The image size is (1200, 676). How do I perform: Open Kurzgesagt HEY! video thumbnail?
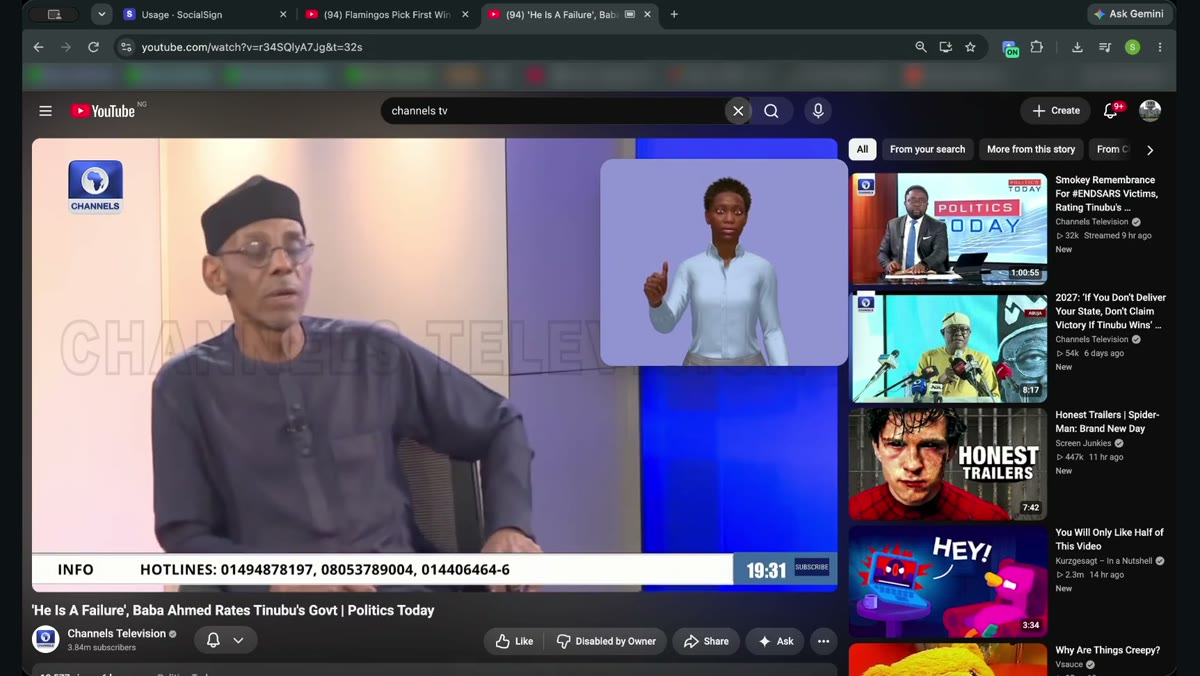[x=948, y=581]
